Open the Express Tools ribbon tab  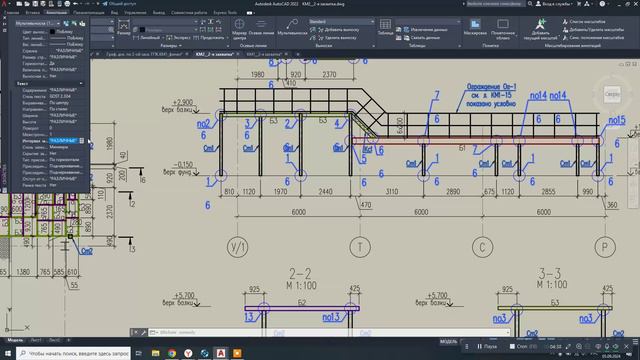(225, 13)
